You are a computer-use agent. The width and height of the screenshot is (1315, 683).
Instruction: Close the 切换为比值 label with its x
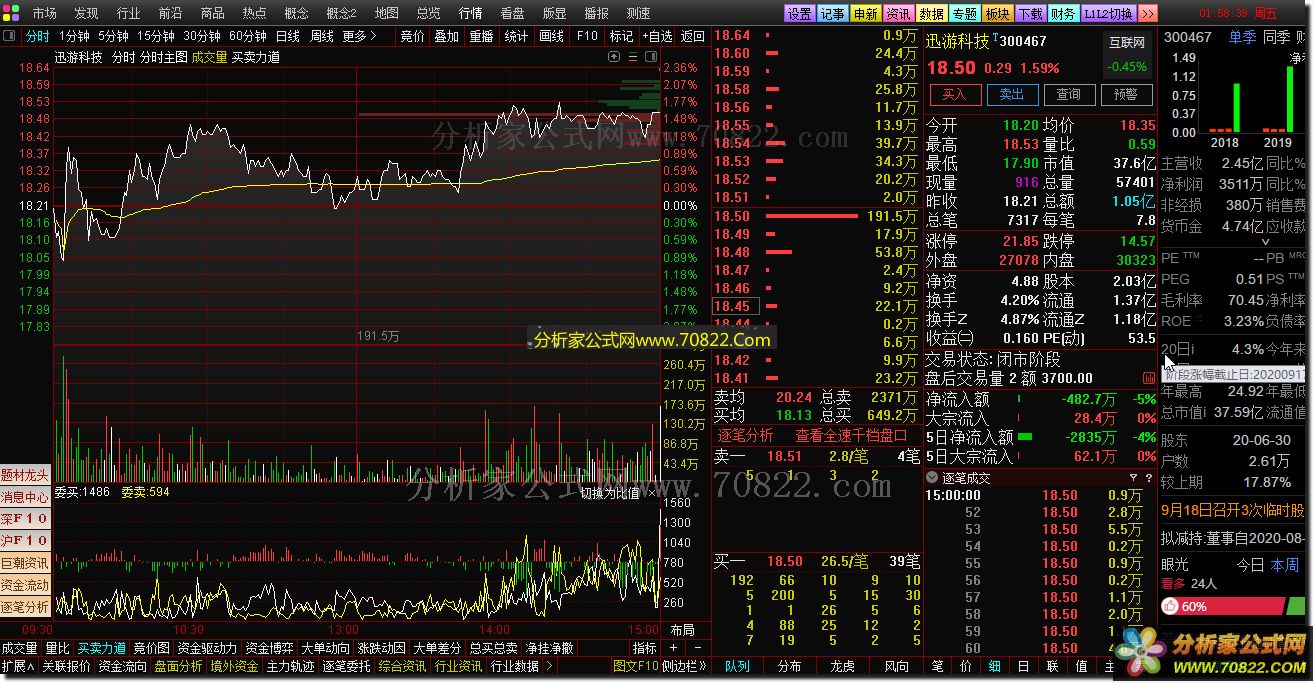pos(651,493)
